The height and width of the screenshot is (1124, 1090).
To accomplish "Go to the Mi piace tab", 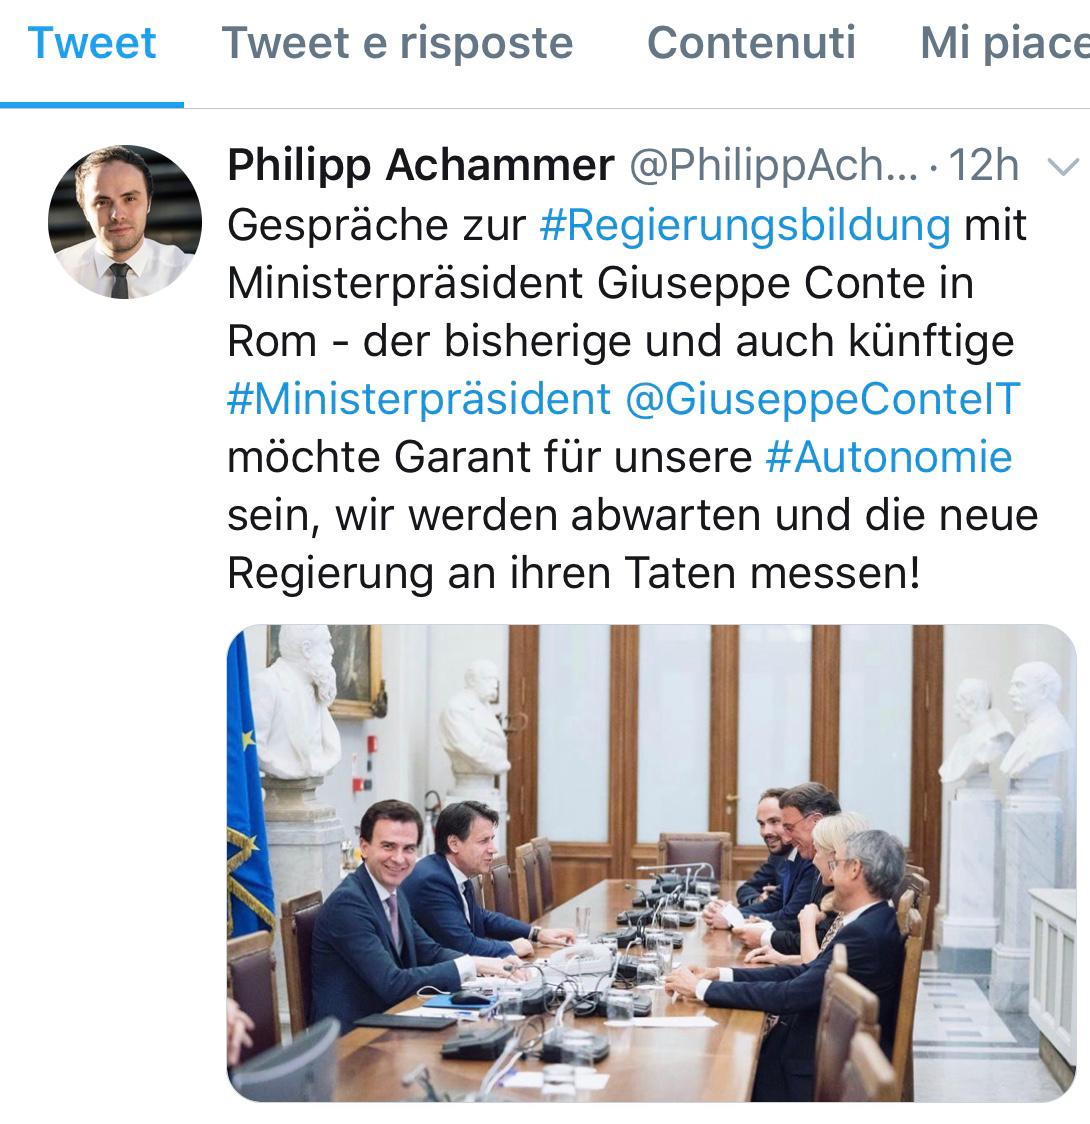I will (x=1004, y=43).
